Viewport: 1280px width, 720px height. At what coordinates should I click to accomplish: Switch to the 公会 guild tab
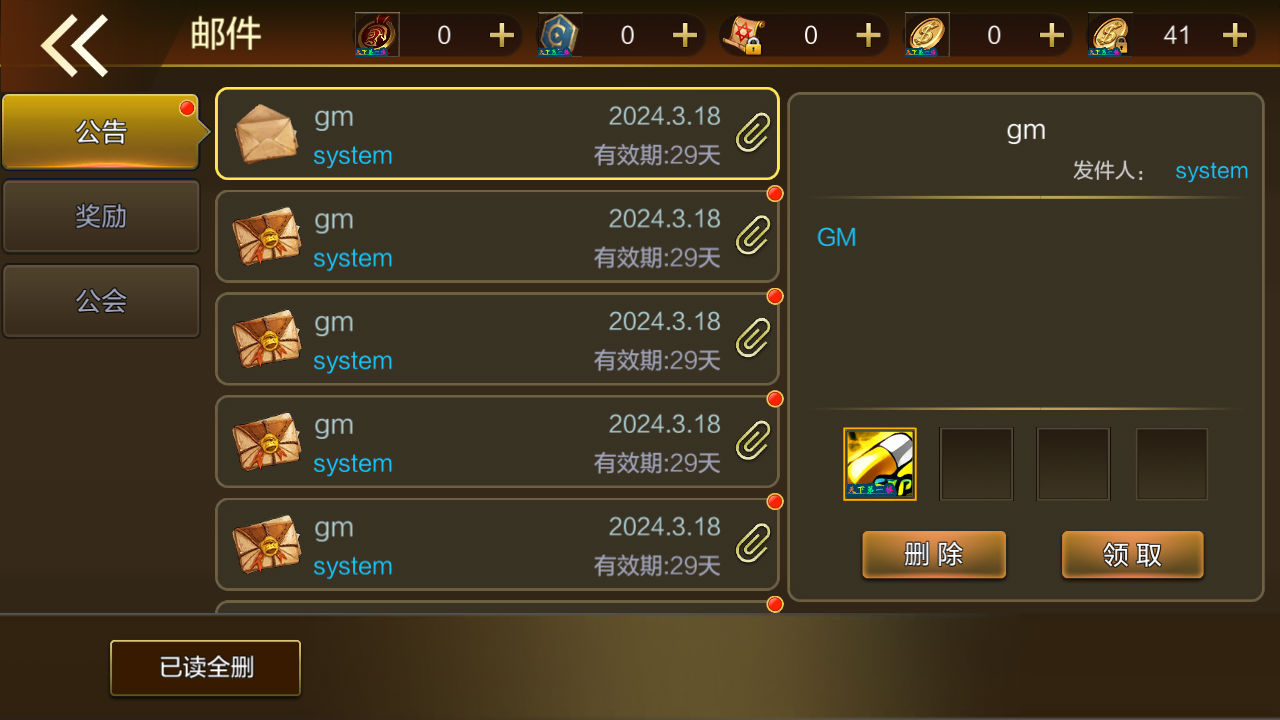[x=101, y=301]
